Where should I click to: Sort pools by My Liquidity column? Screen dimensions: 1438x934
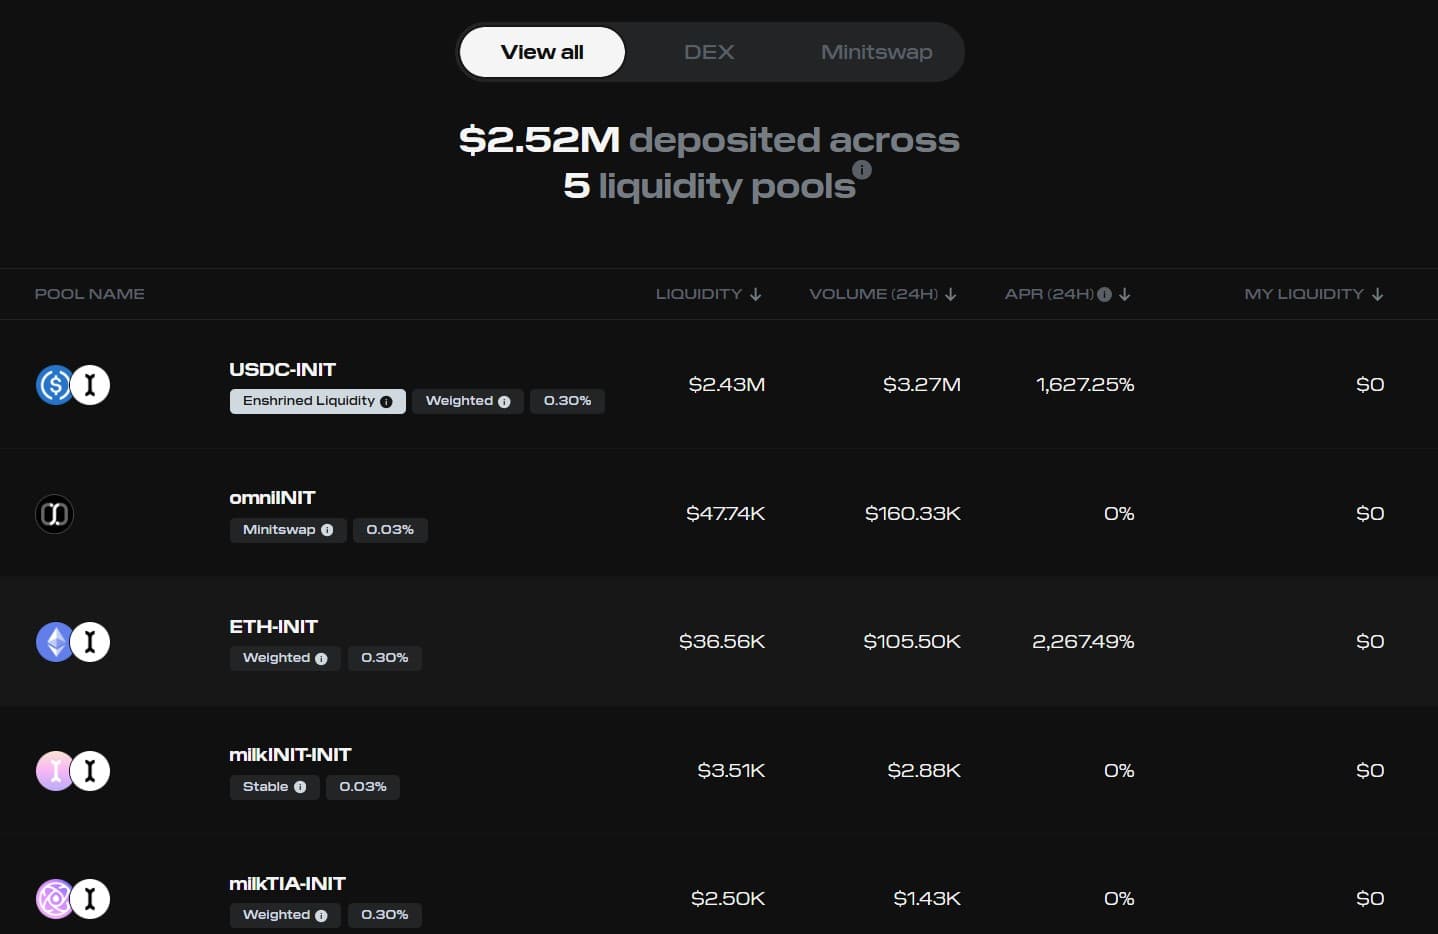(x=1313, y=294)
